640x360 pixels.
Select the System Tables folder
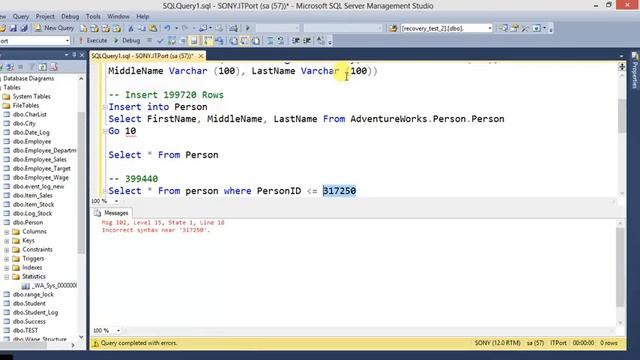click(x=31, y=96)
